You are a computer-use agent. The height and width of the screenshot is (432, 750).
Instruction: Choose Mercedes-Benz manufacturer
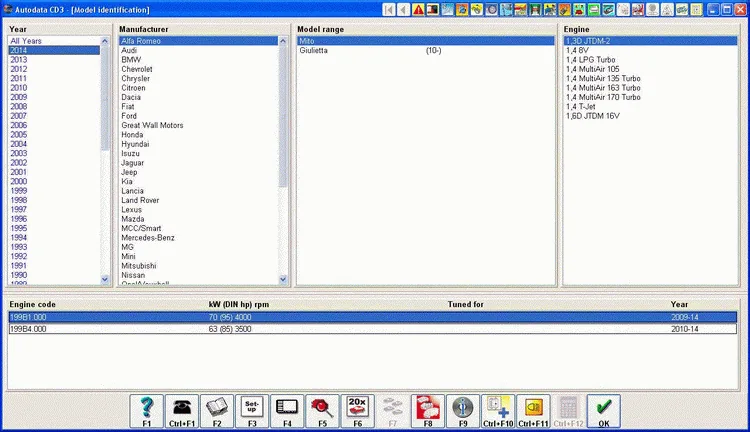click(199, 238)
